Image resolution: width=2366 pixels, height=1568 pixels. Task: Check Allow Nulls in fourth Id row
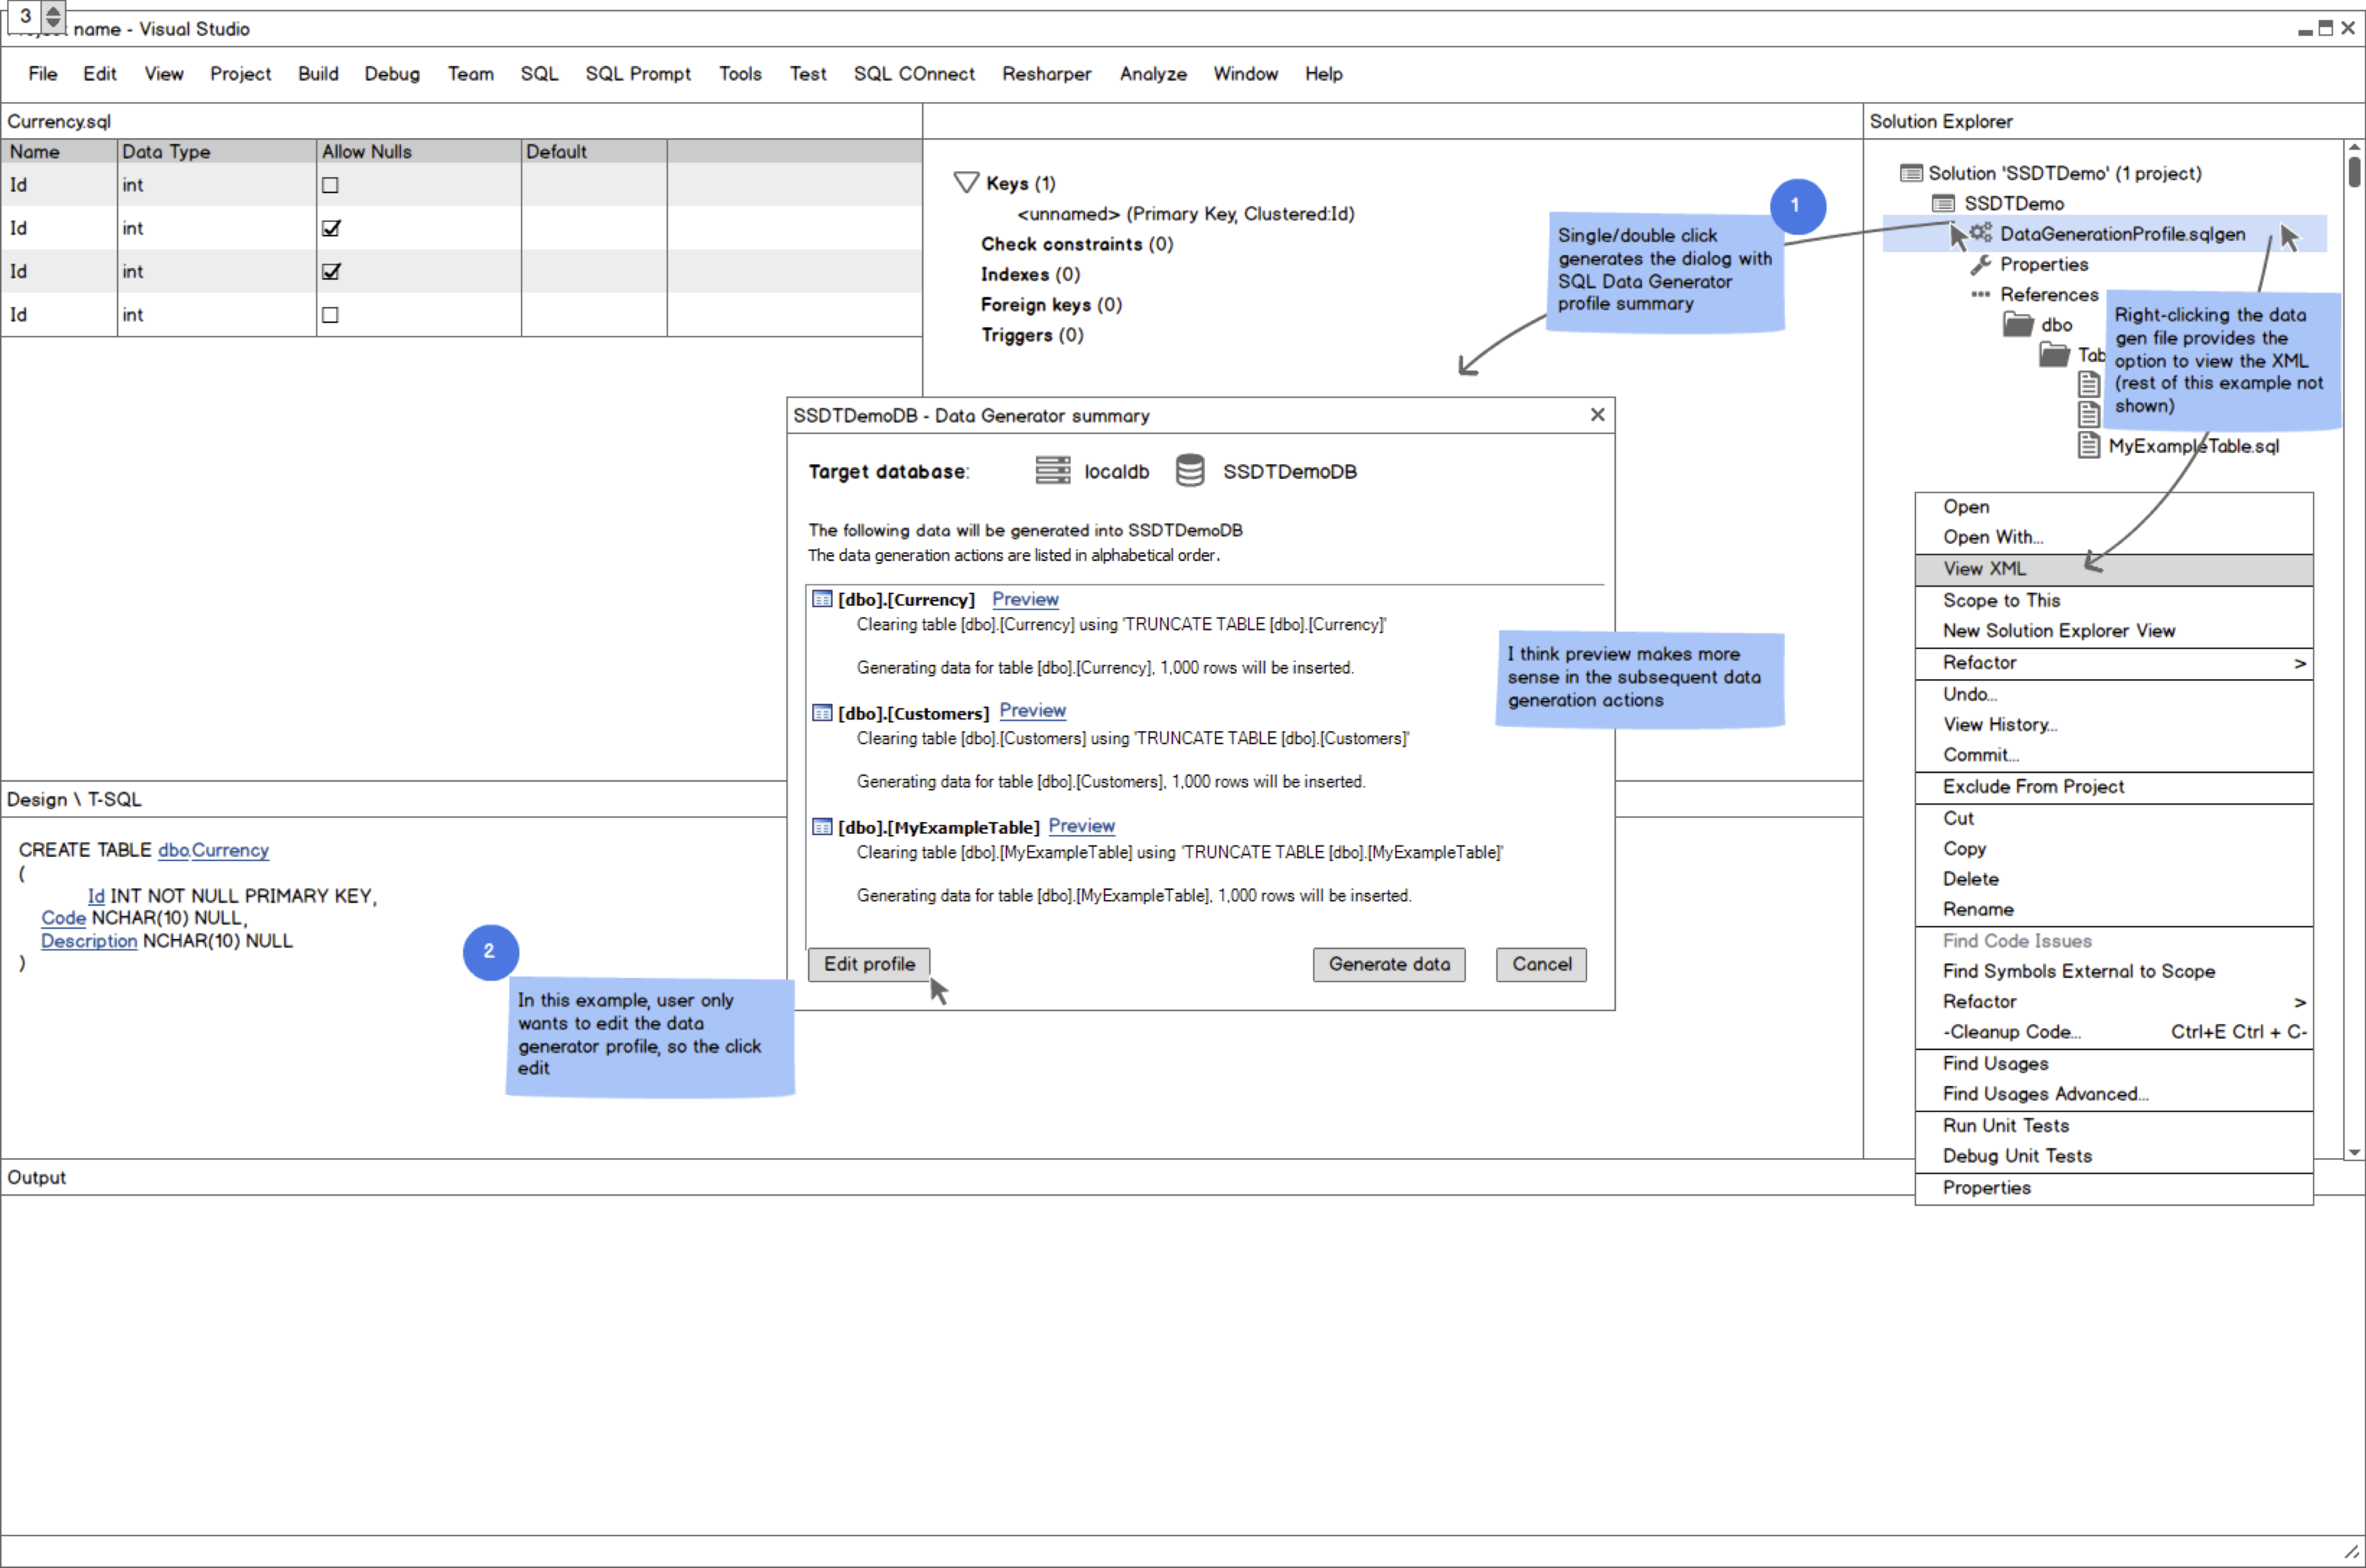330,315
